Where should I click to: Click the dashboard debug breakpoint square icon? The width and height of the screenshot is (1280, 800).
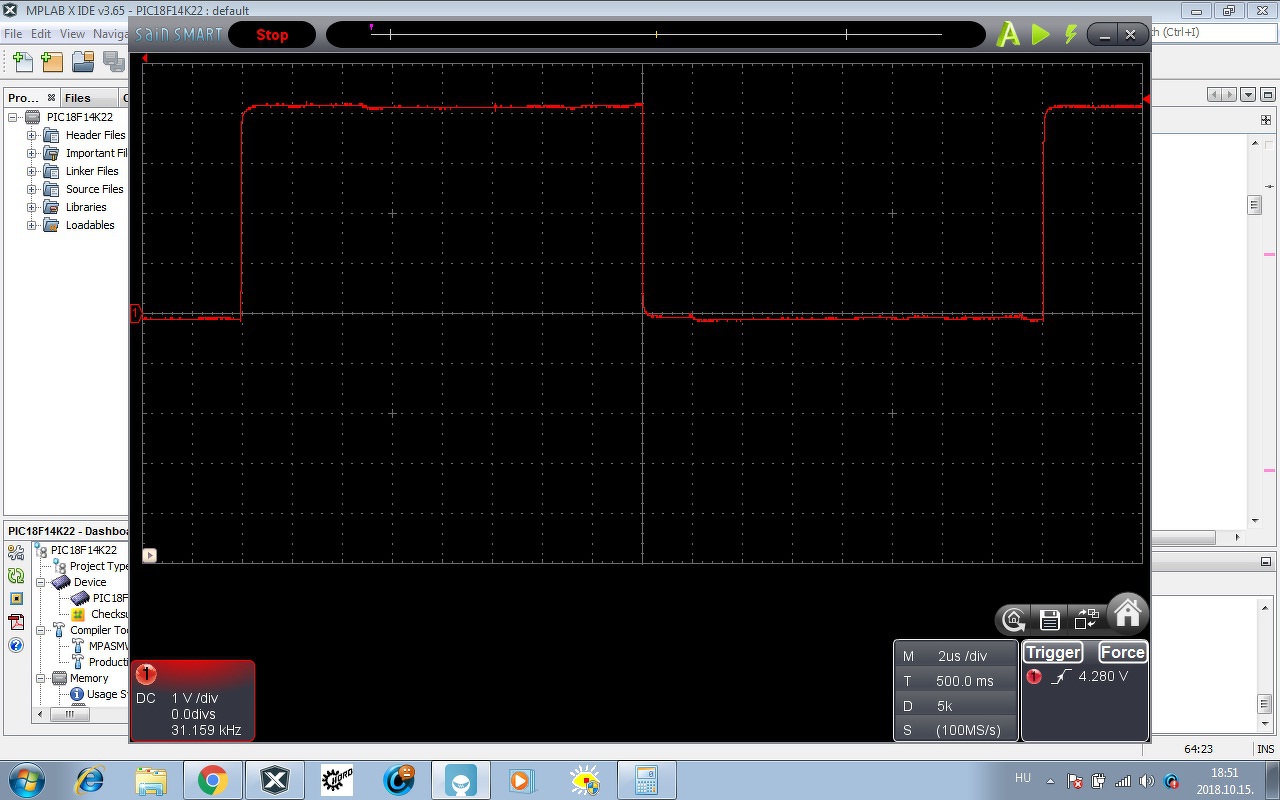(16, 598)
